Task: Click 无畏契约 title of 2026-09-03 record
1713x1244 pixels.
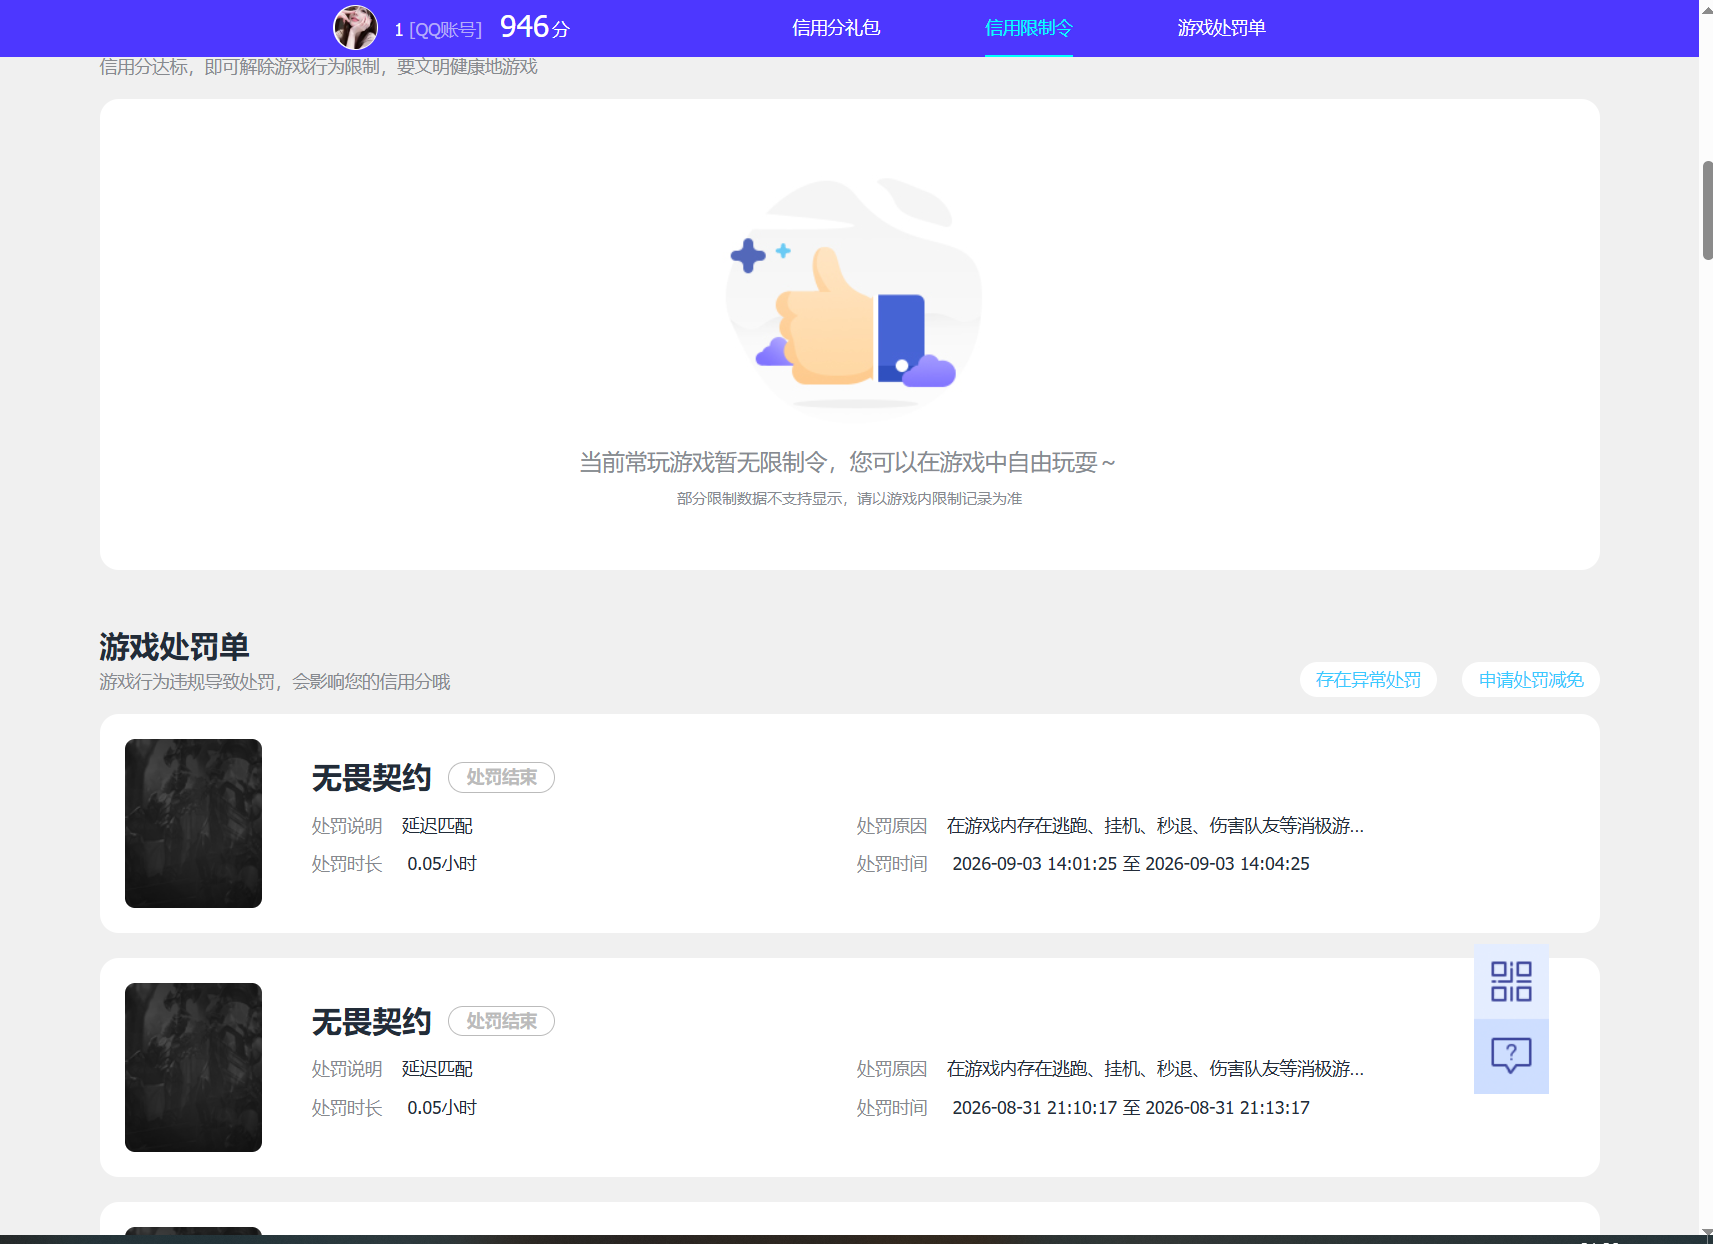Action: coord(371,778)
